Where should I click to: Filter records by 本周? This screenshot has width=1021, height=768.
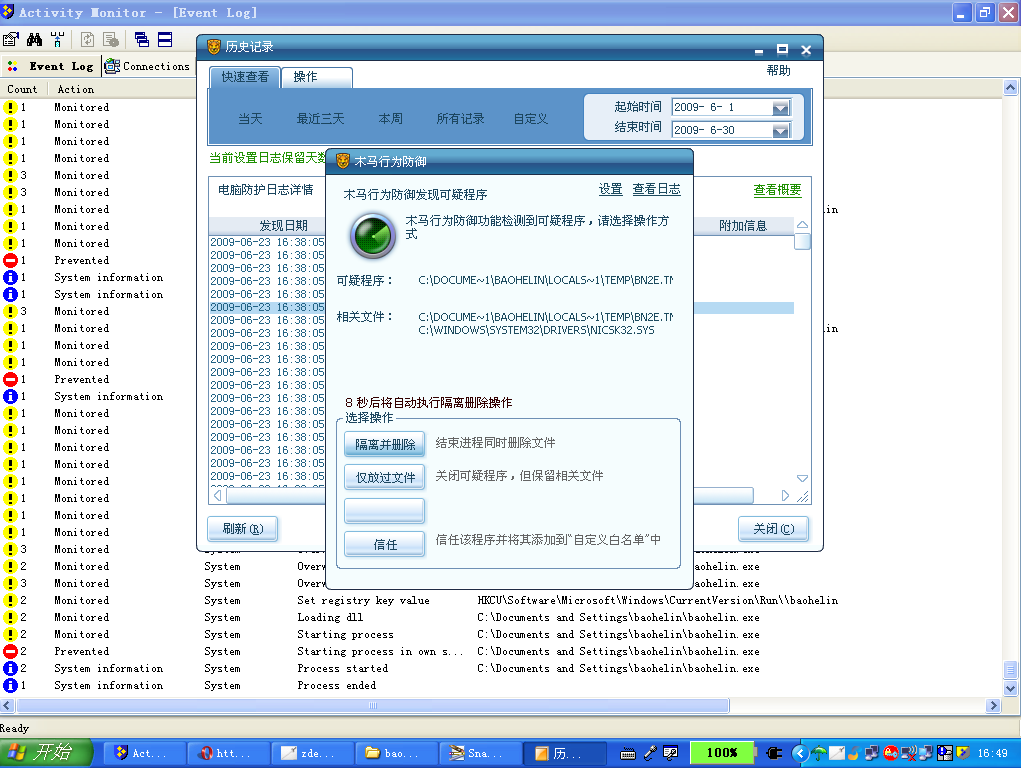coord(391,119)
